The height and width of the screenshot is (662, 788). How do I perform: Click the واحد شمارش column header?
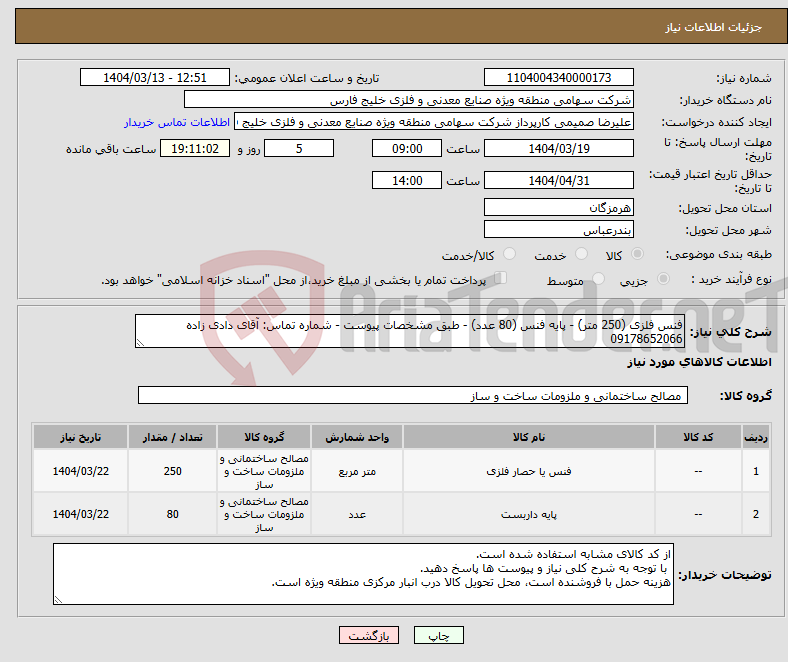pos(357,437)
